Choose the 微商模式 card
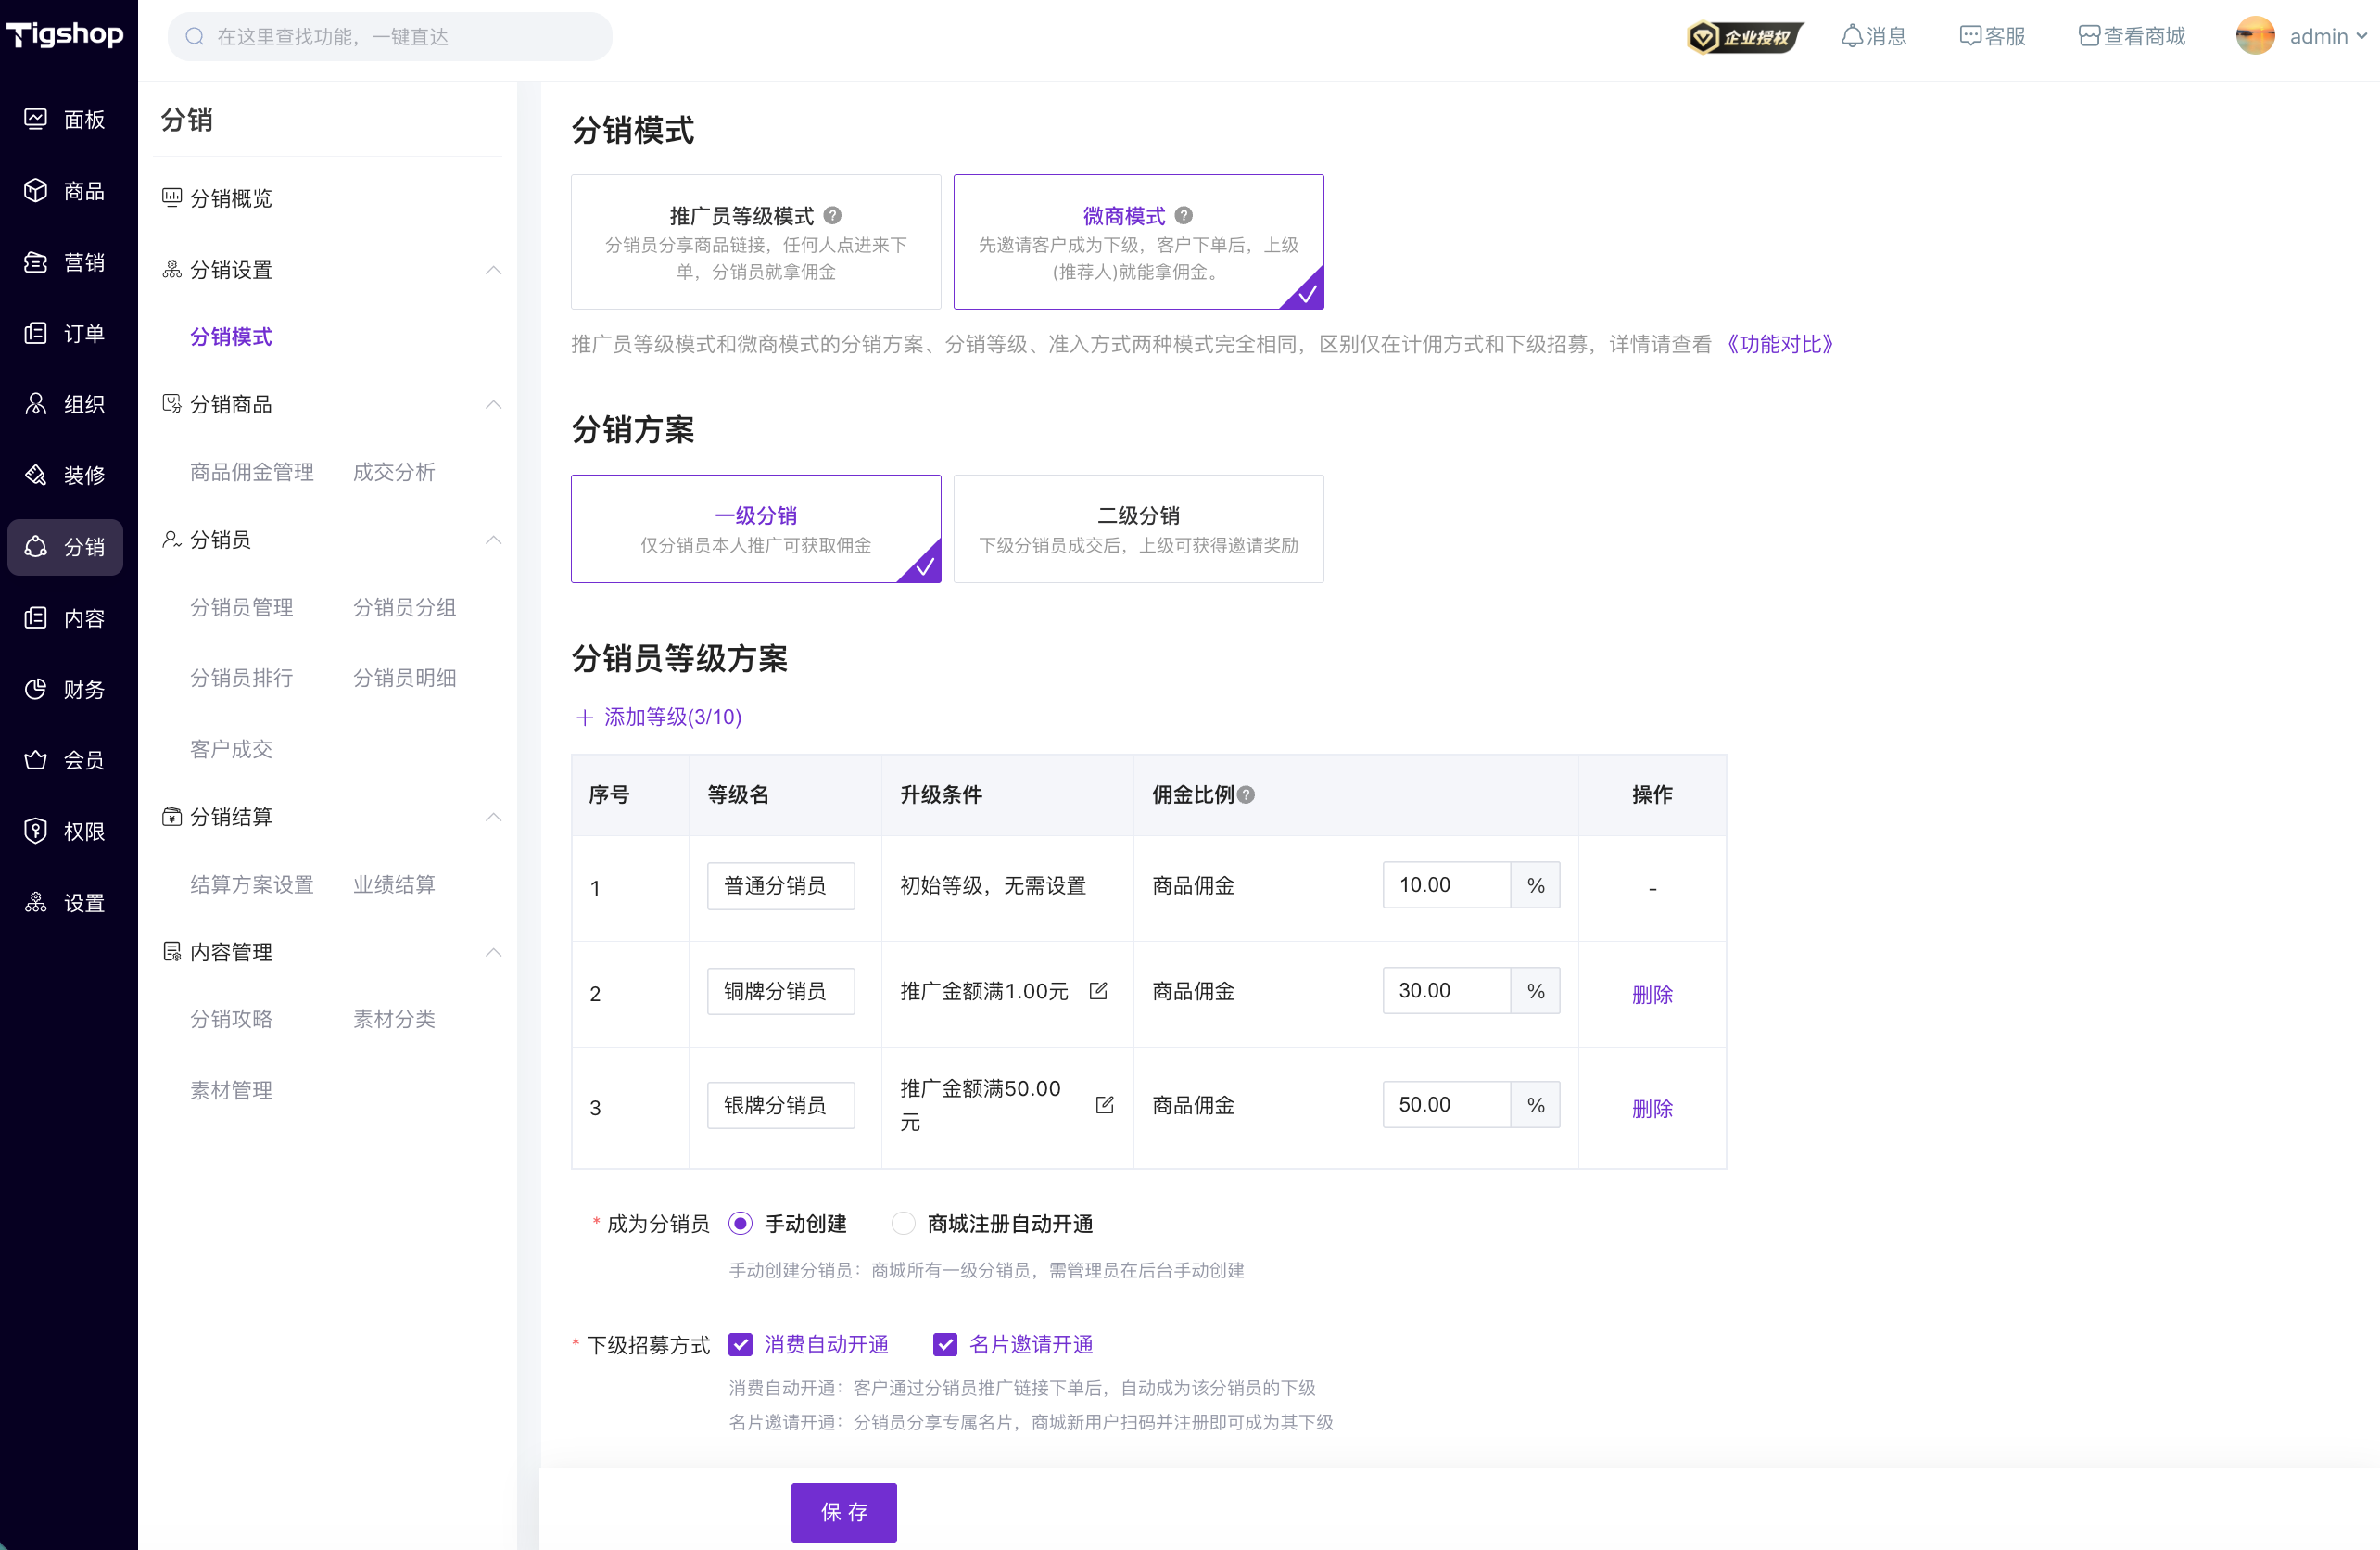Image resolution: width=2380 pixels, height=1550 pixels. [x=1138, y=242]
